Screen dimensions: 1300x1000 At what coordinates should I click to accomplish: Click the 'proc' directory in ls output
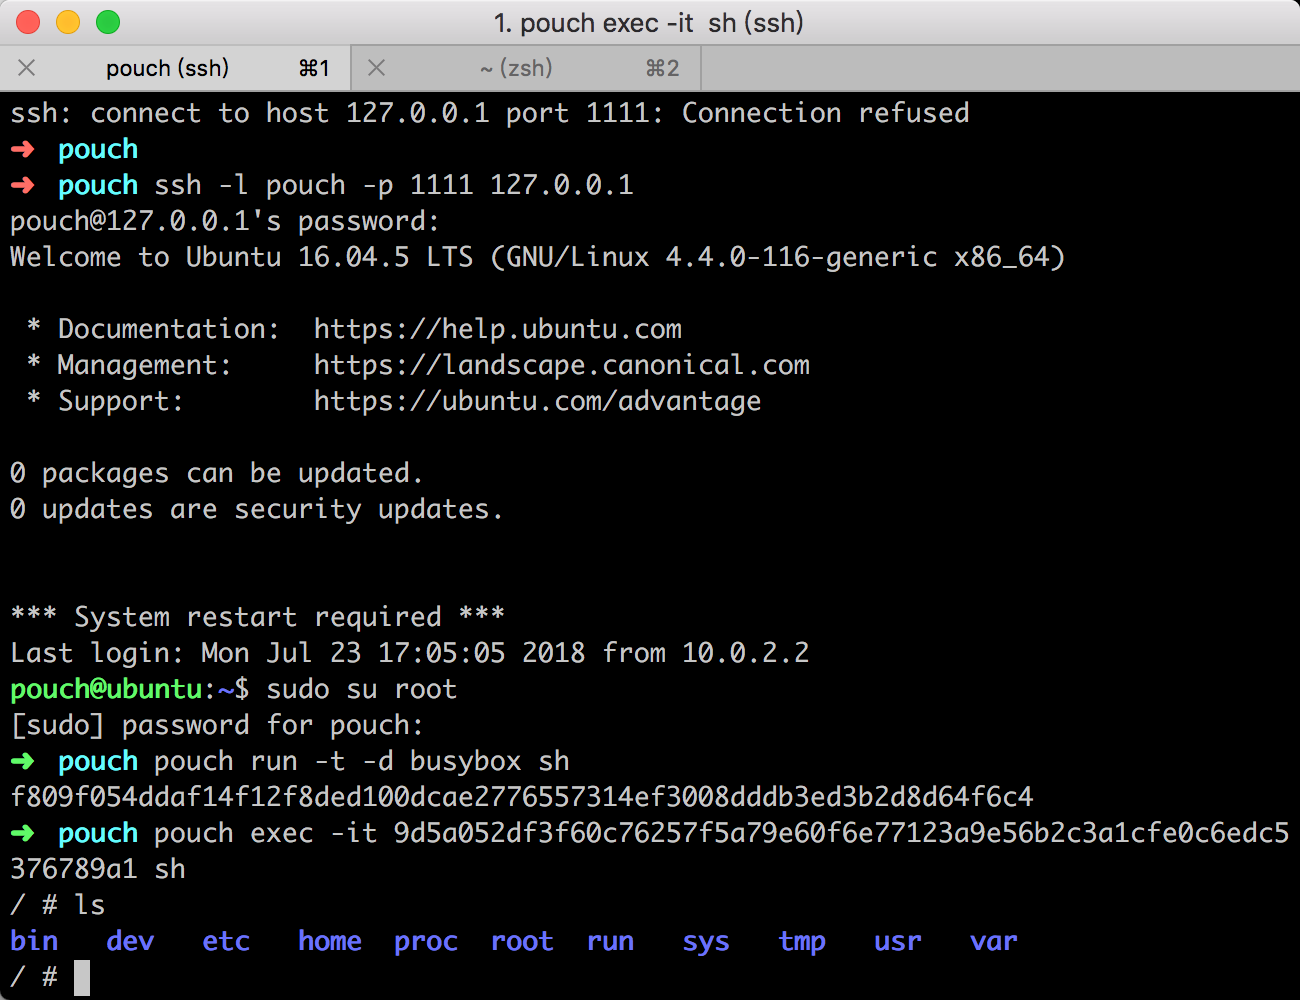[426, 941]
